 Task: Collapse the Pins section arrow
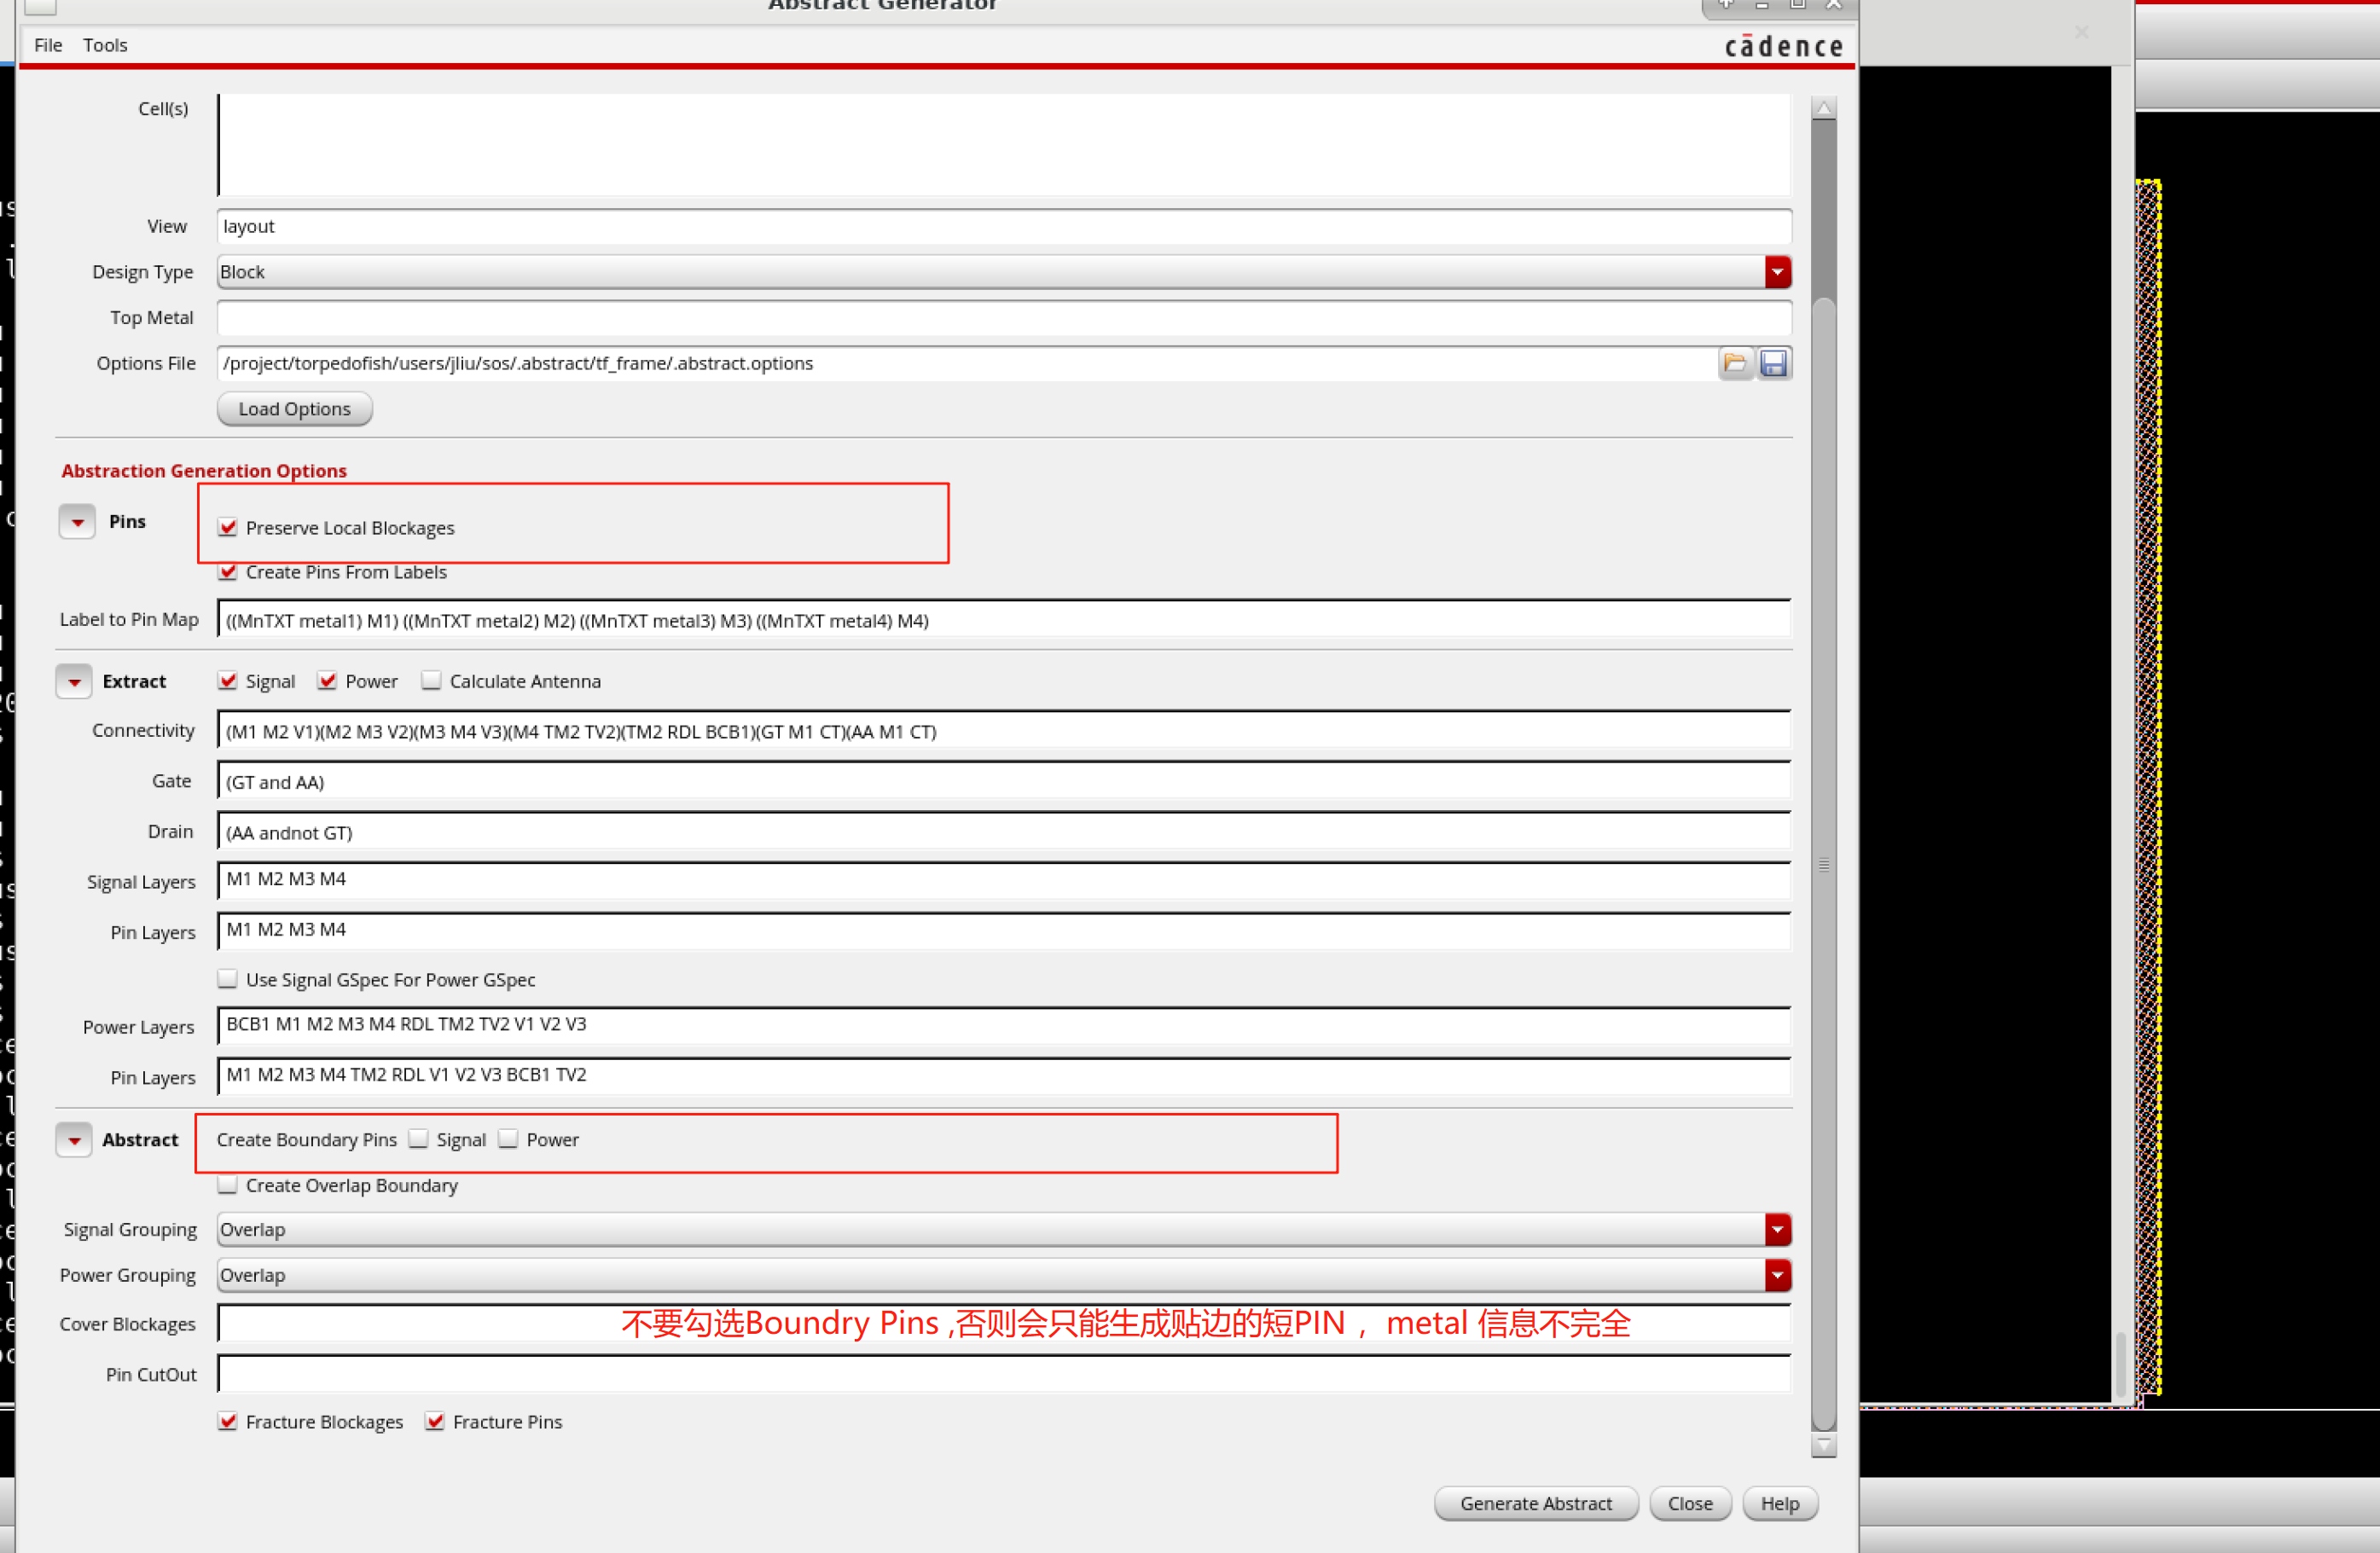pyautogui.click(x=77, y=522)
